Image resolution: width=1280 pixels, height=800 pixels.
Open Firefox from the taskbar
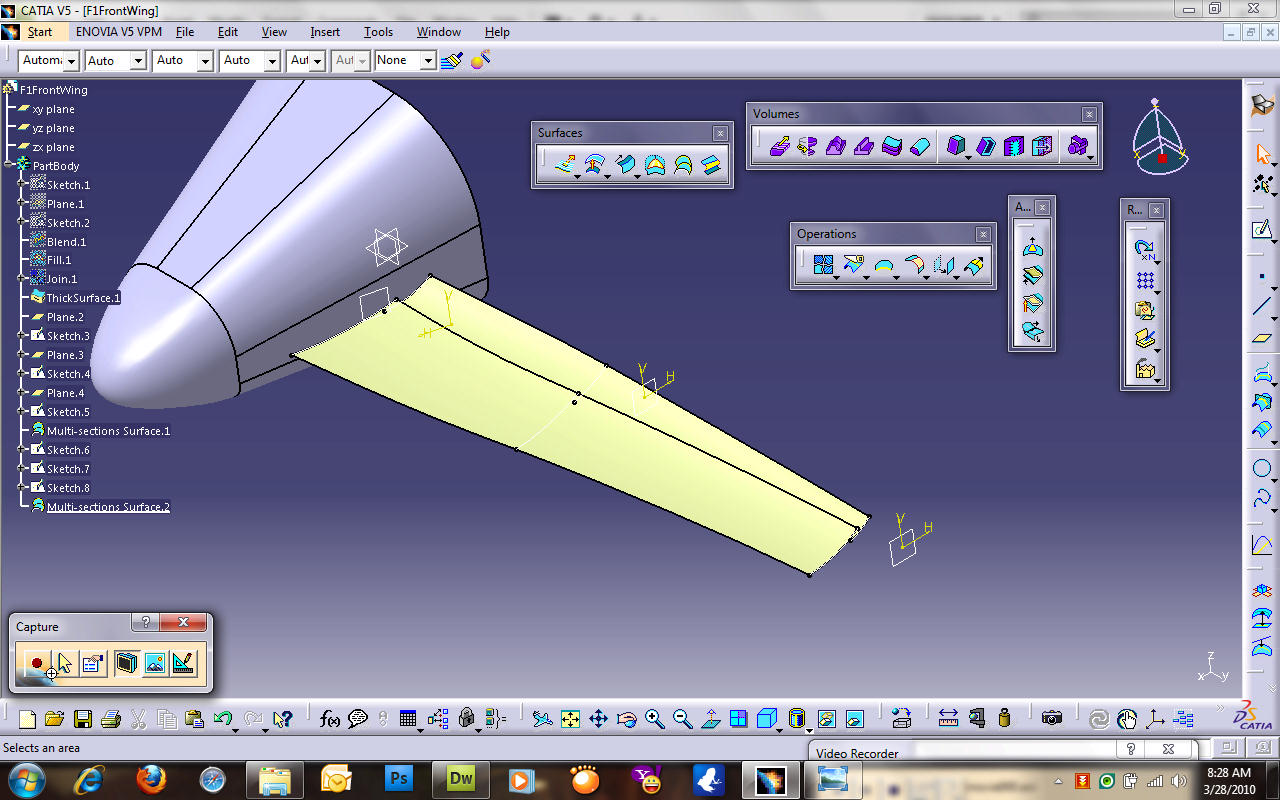(151, 778)
